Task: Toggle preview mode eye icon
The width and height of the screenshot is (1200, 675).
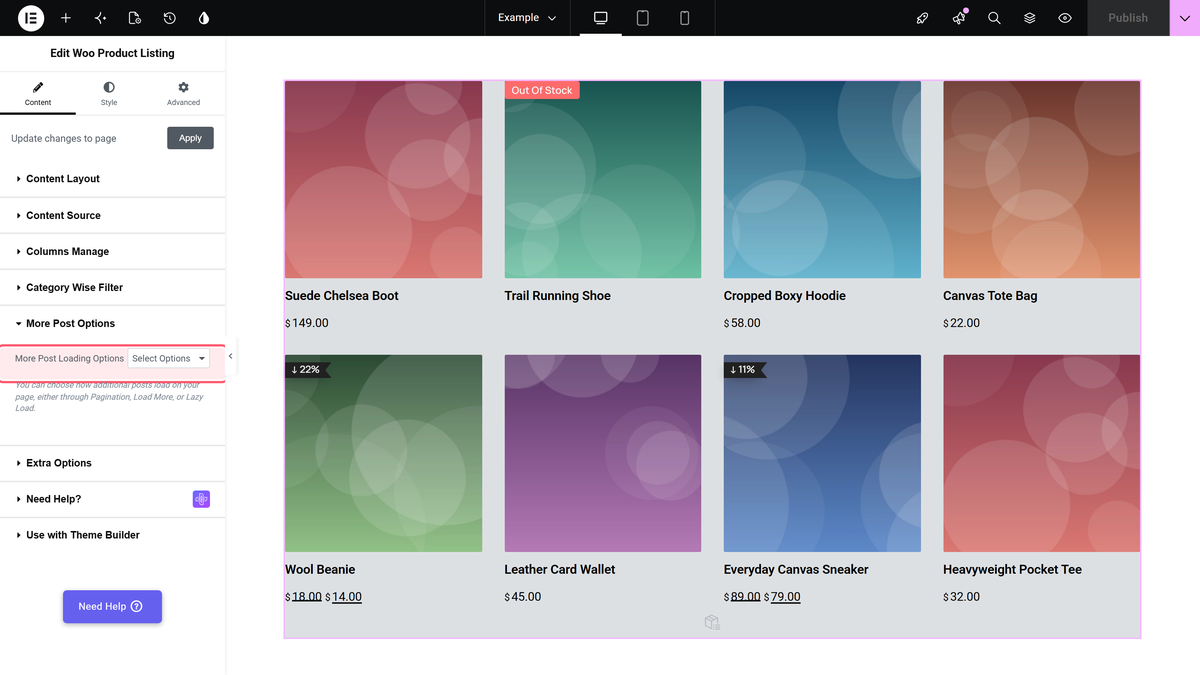Action: 1065,18
